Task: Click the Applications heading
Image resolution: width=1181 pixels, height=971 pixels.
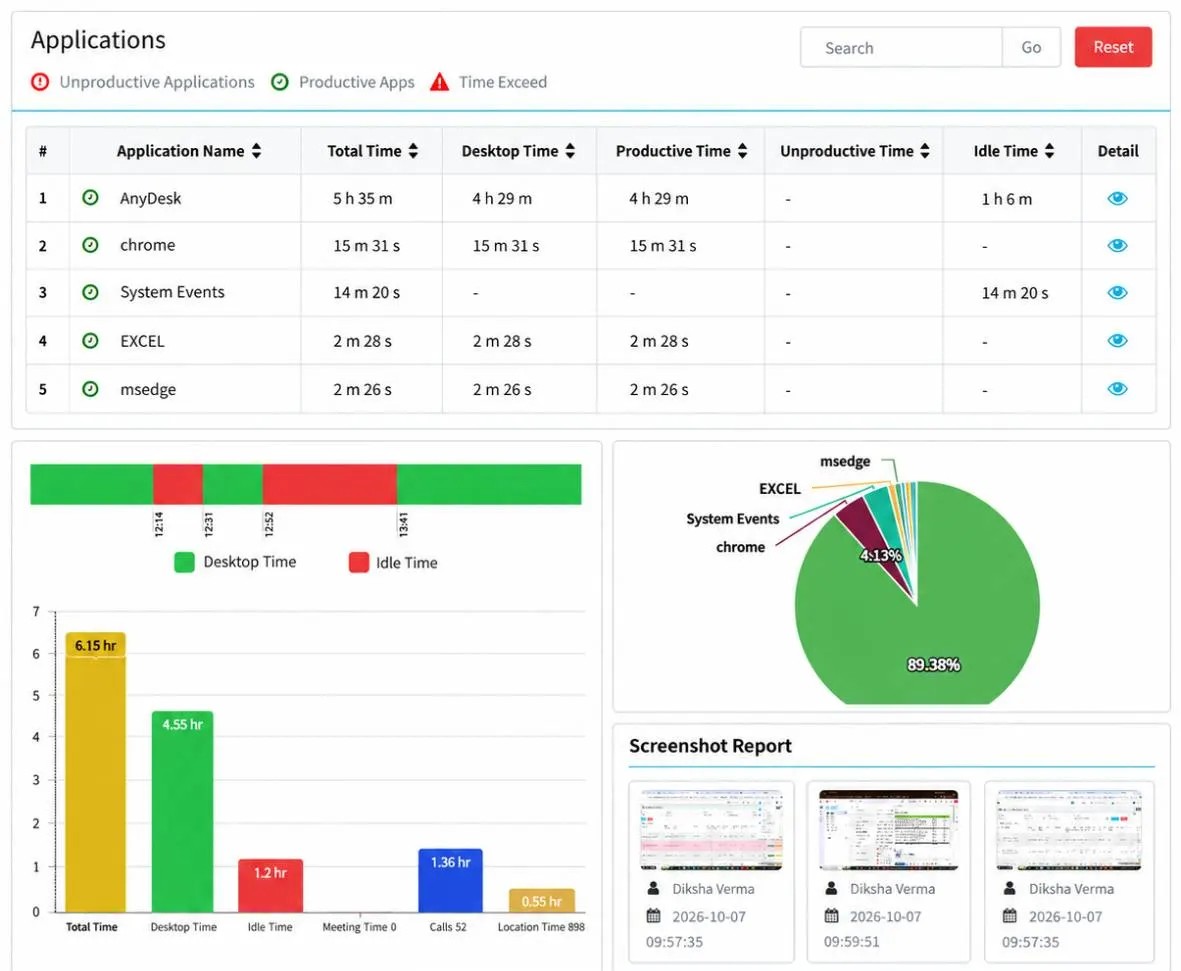Action: 98,39
